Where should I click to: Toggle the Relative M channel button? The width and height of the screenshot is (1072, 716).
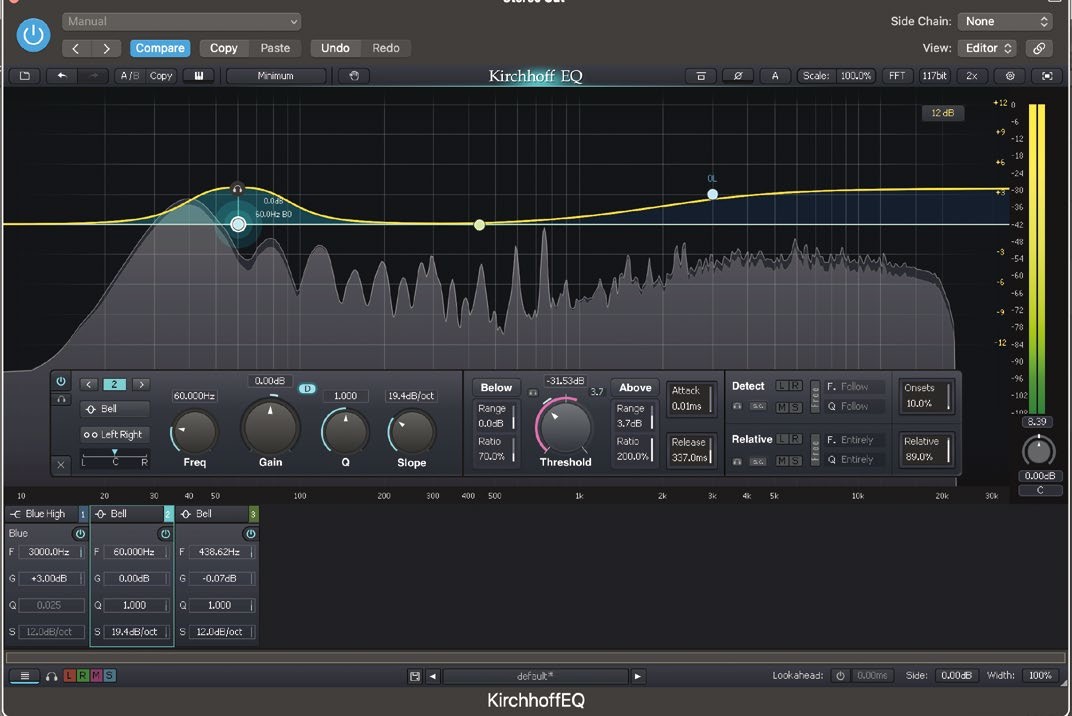781,461
